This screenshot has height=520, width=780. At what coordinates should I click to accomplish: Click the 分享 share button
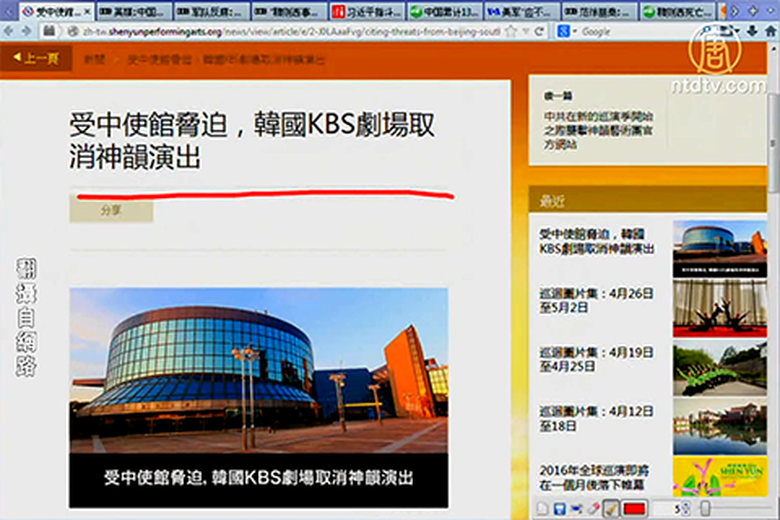pos(111,211)
